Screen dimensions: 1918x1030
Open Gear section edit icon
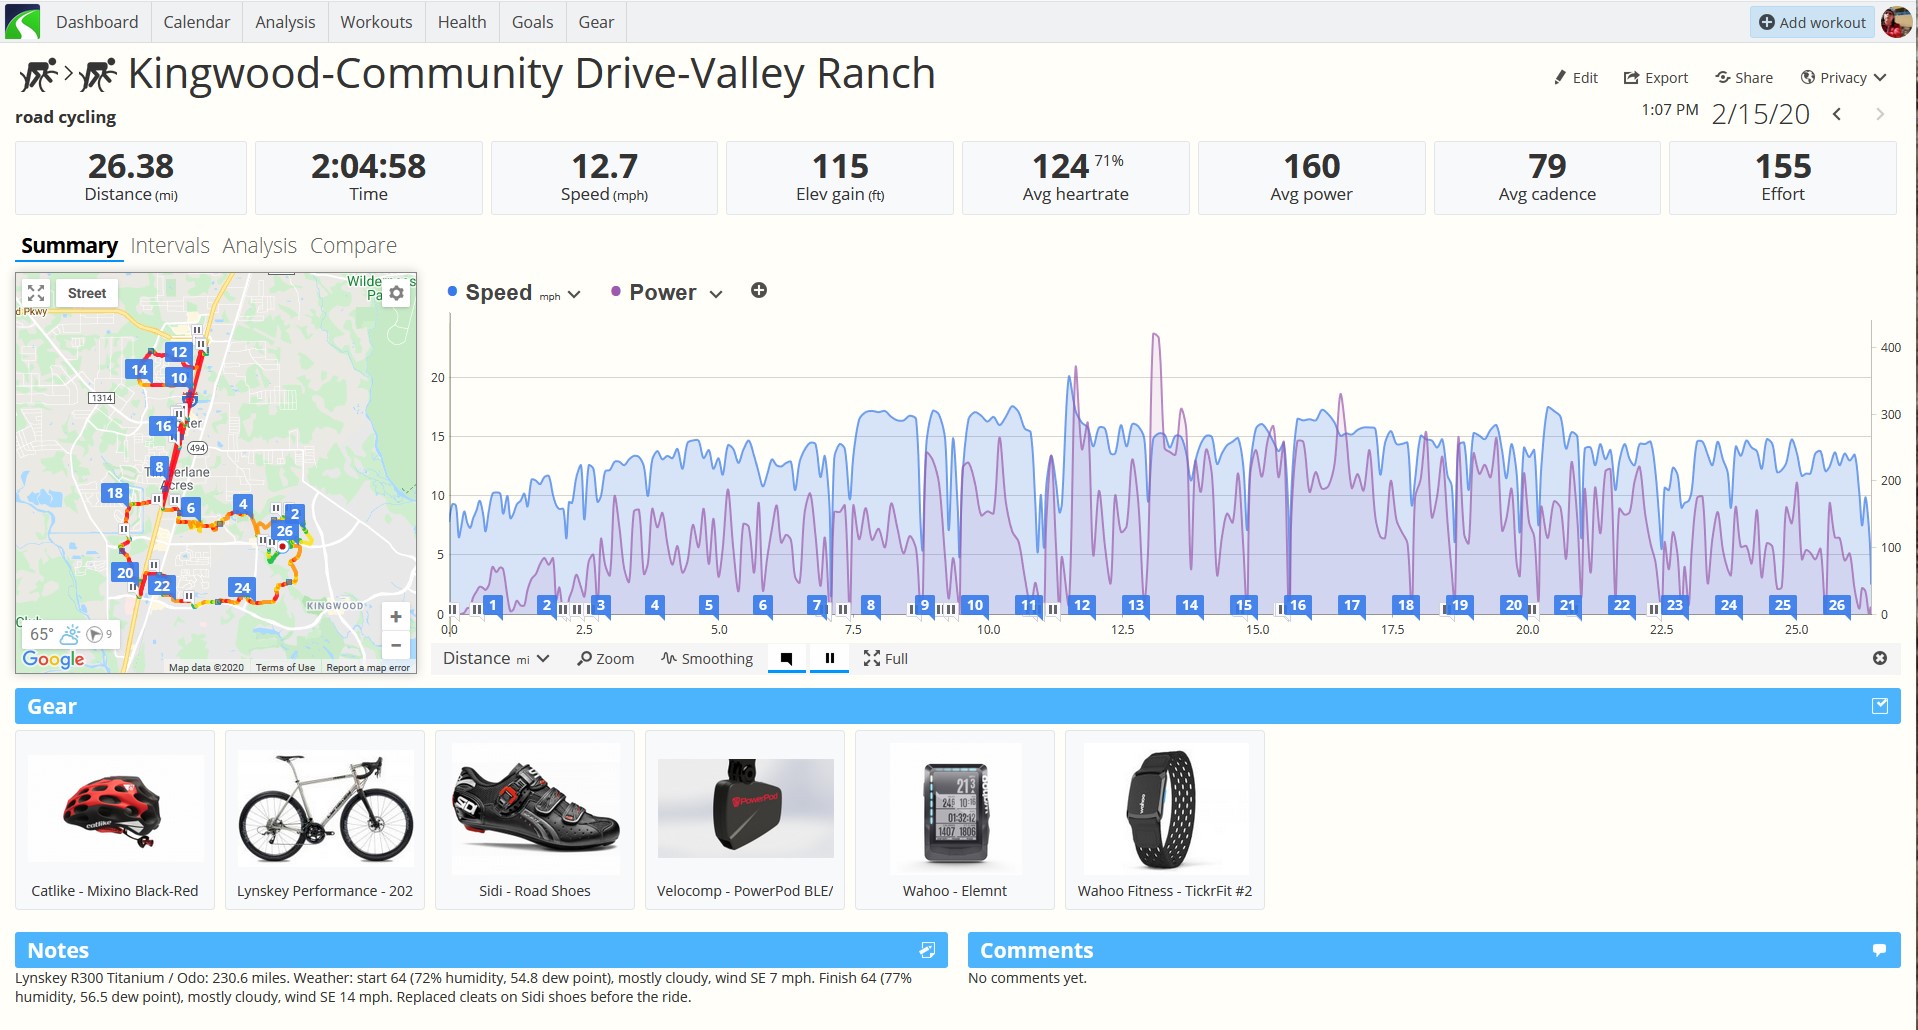[1880, 706]
